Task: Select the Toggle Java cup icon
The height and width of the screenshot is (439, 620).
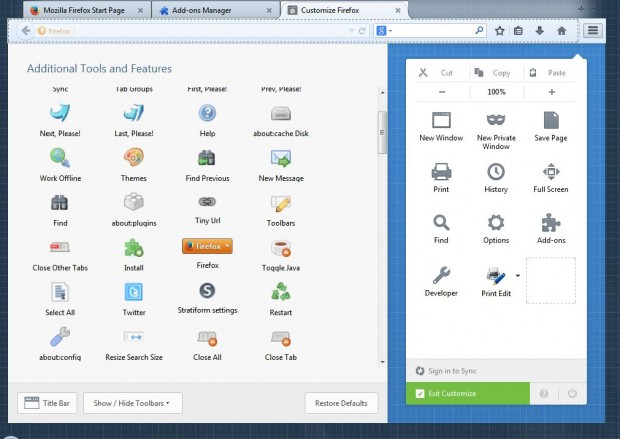Action: click(x=281, y=248)
